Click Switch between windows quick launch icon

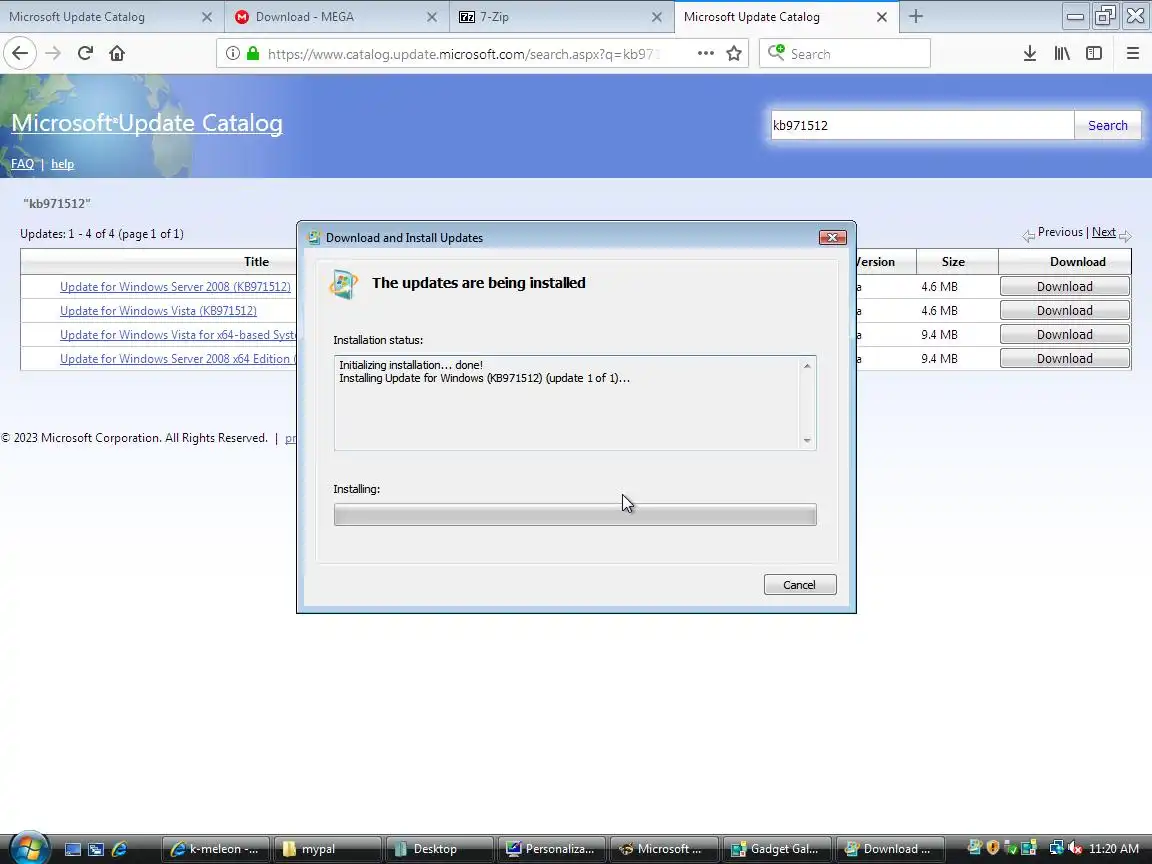pyautogui.click(x=96, y=849)
